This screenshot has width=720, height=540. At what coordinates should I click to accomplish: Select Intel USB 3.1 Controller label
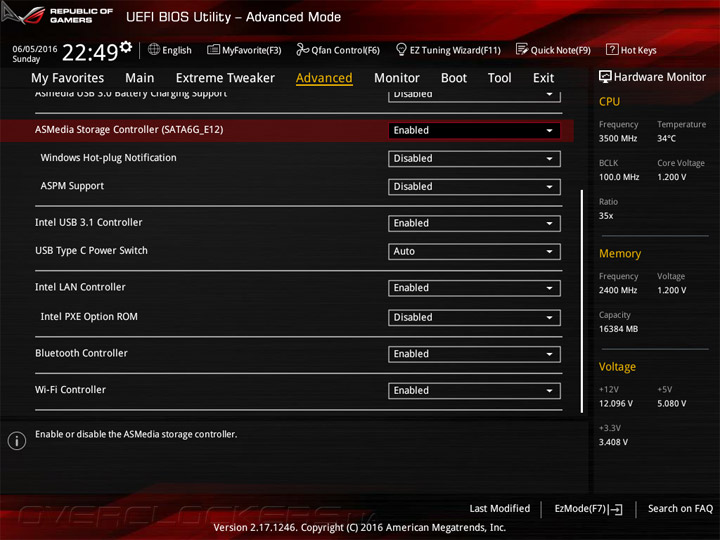click(x=89, y=223)
